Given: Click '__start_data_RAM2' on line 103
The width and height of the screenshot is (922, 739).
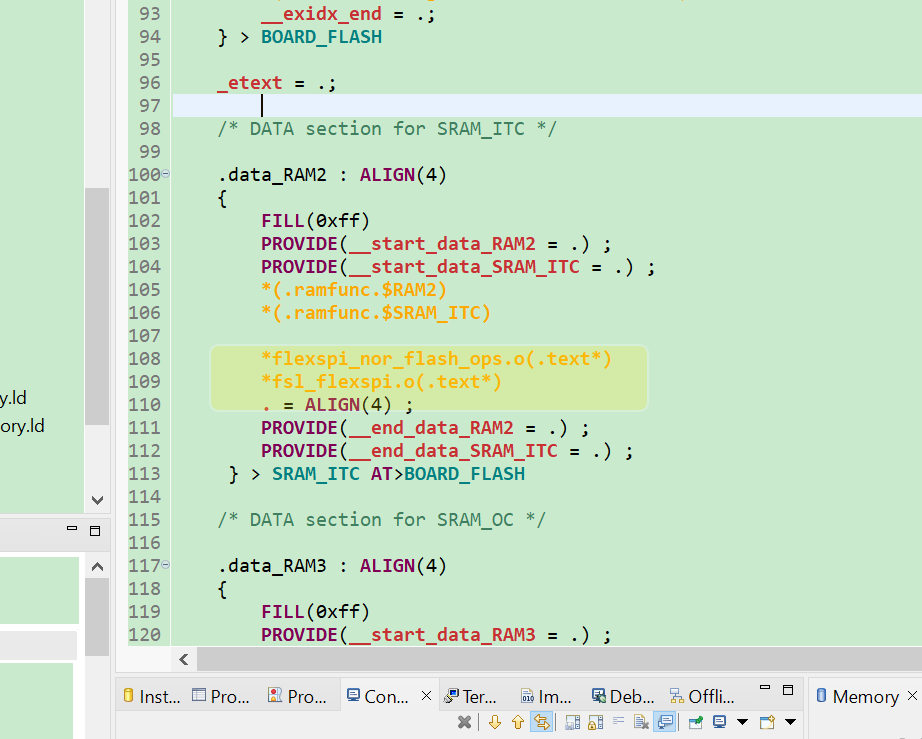Looking at the screenshot, I should pos(442,243).
